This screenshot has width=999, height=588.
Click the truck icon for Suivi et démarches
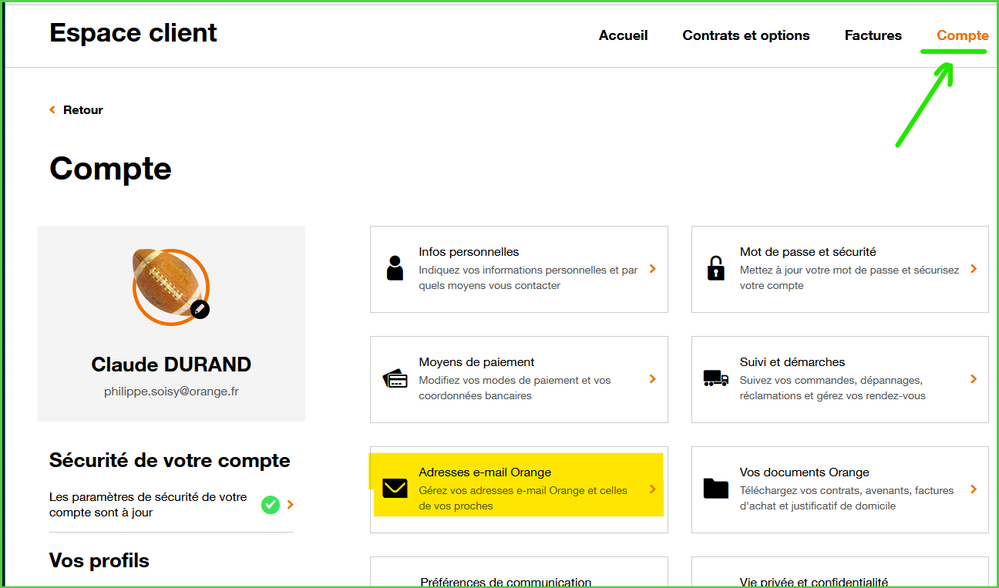(715, 378)
